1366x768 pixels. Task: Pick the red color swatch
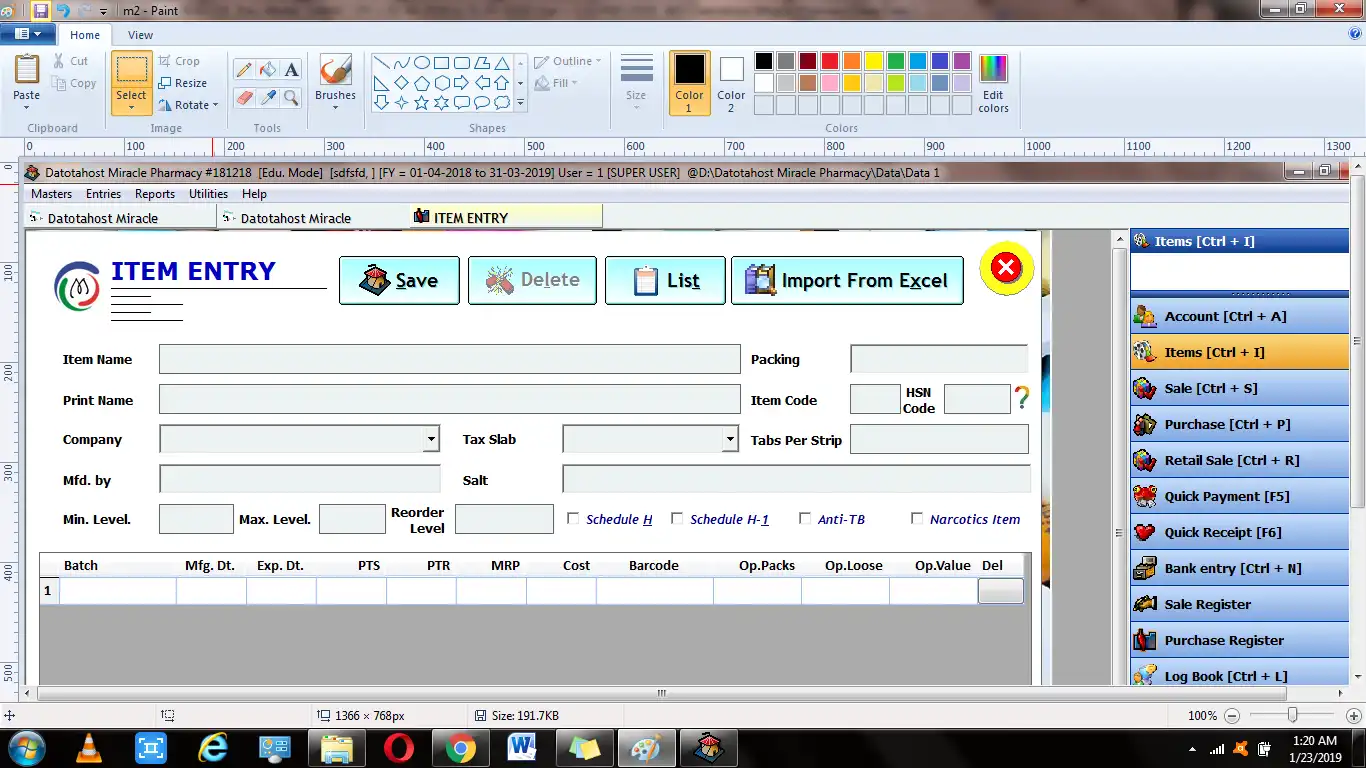pos(829,61)
